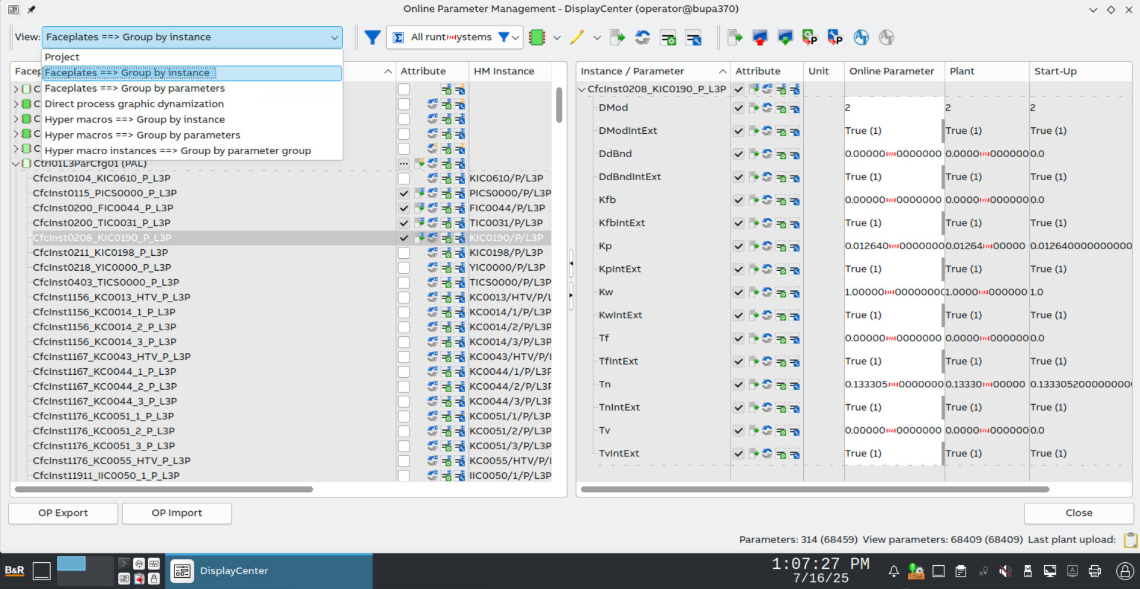Click the OP Import button

(x=176, y=513)
